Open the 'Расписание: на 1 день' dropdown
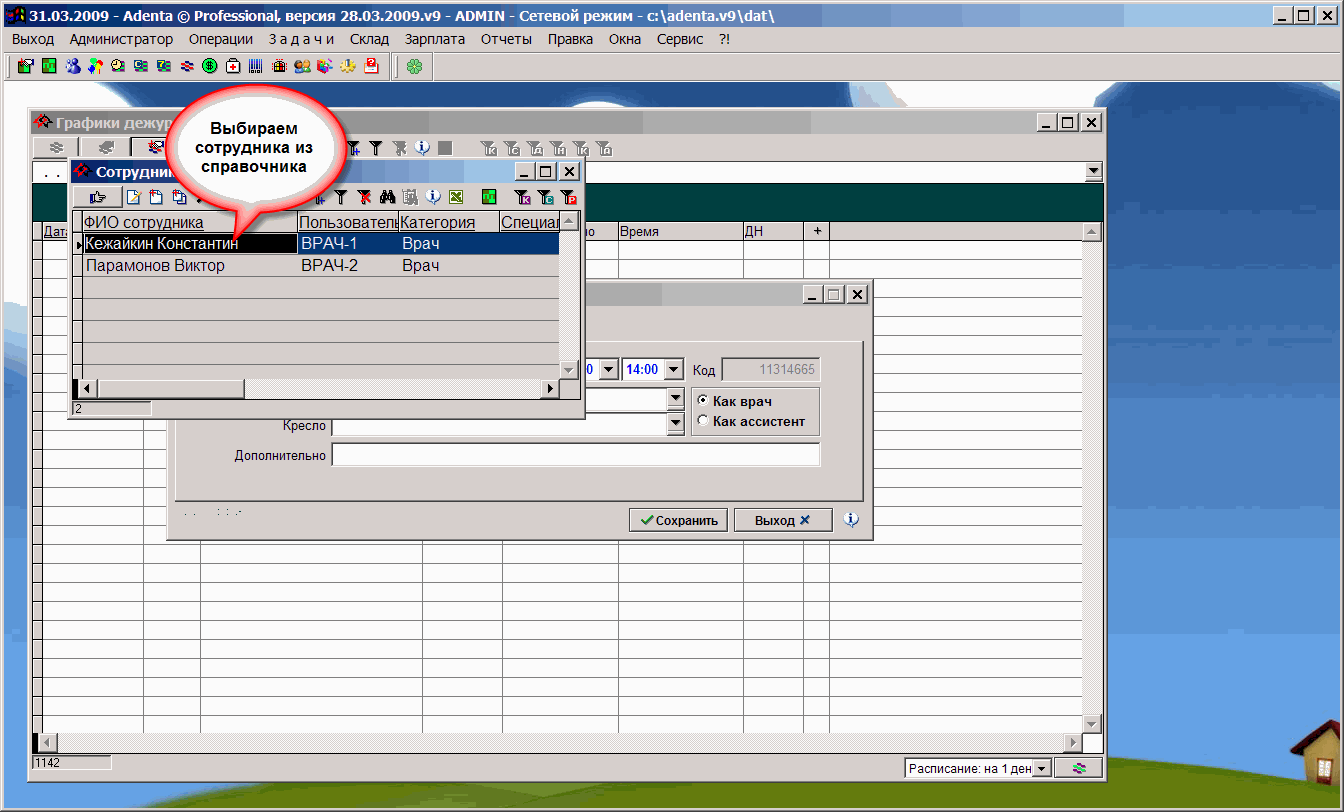 click(x=1041, y=768)
